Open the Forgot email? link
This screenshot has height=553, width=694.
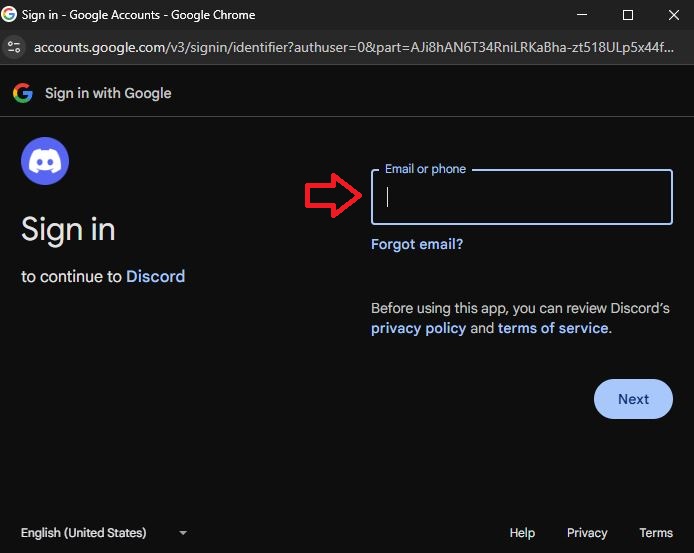[417, 244]
